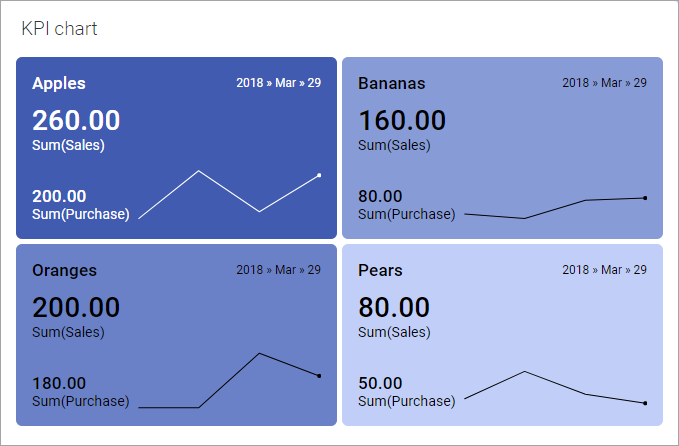Click the Bananas sparkline end point
This screenshot has height=446, width=679.
pos(645,198)
